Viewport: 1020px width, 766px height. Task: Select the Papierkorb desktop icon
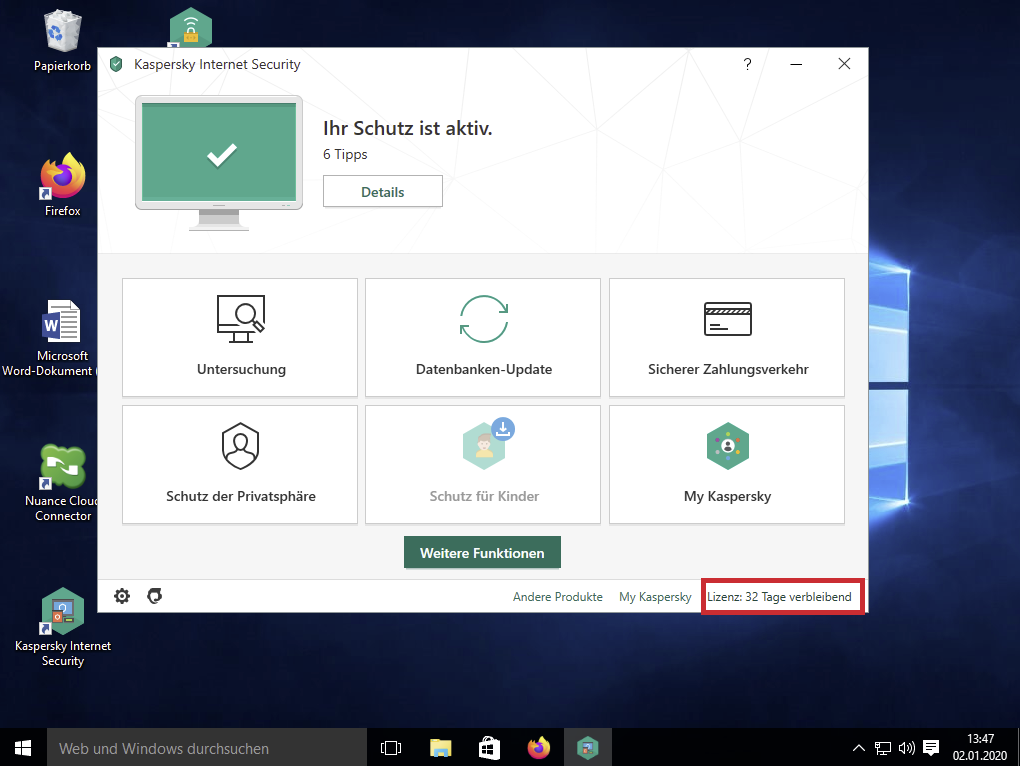[x=62, y=40]
